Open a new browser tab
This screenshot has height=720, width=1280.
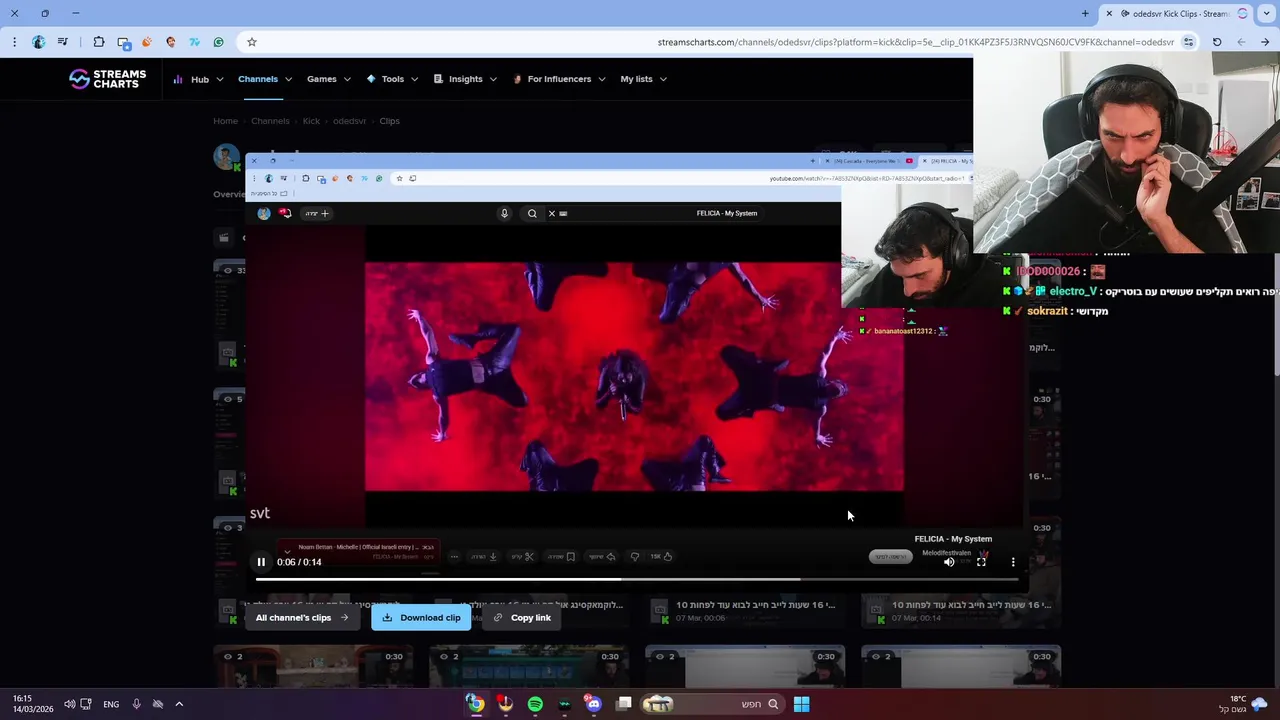point(1085,13)
